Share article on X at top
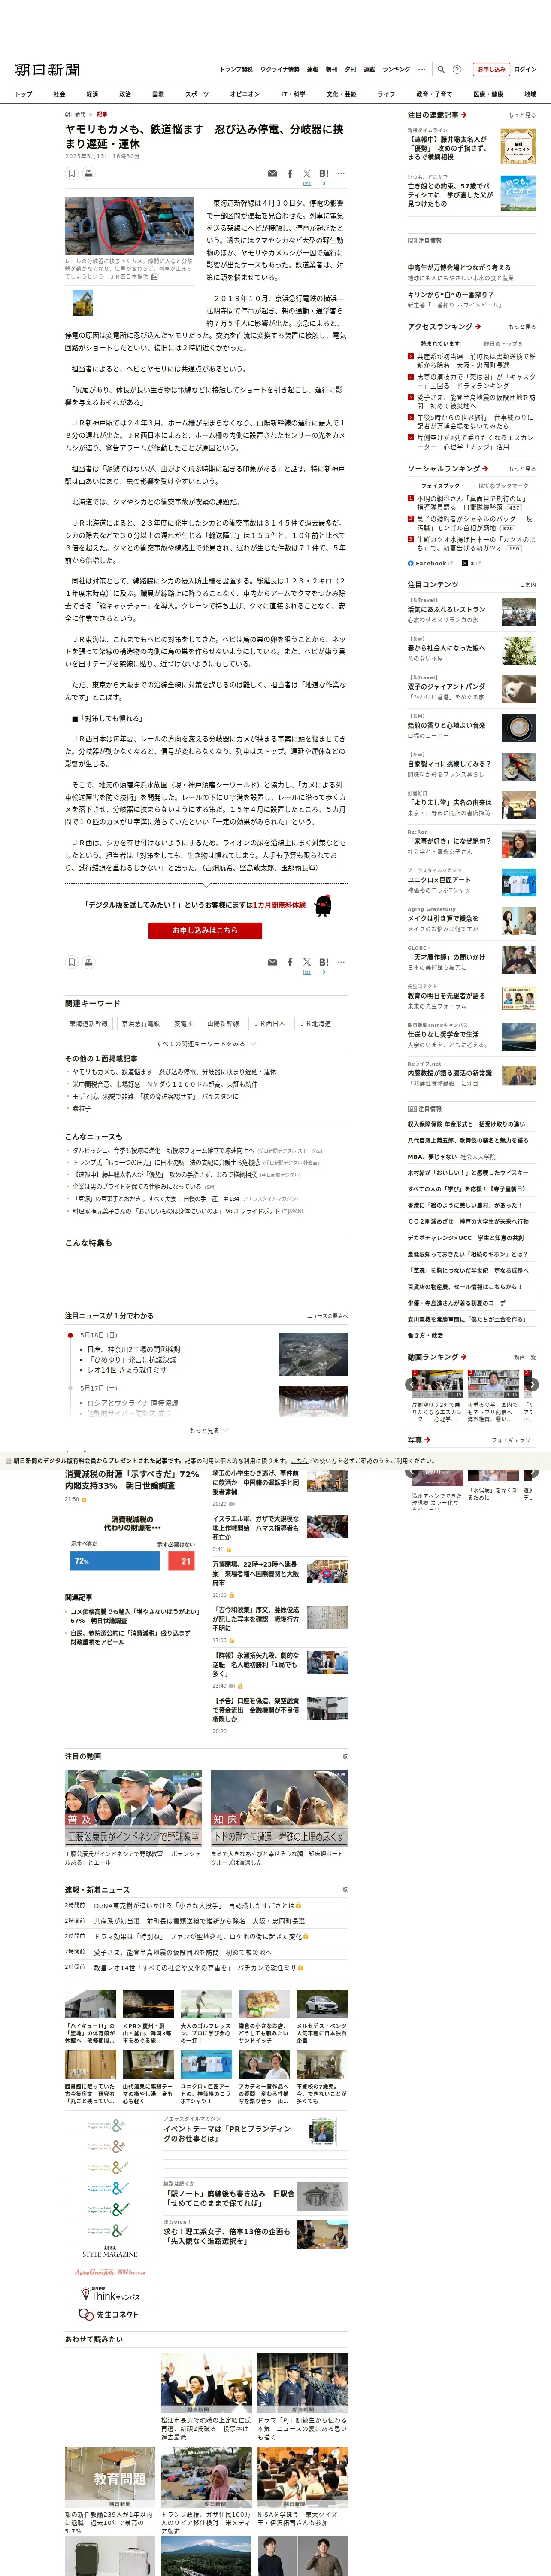Image resolution: width=551 pixels, height=2576 pixels. (307, 174)
